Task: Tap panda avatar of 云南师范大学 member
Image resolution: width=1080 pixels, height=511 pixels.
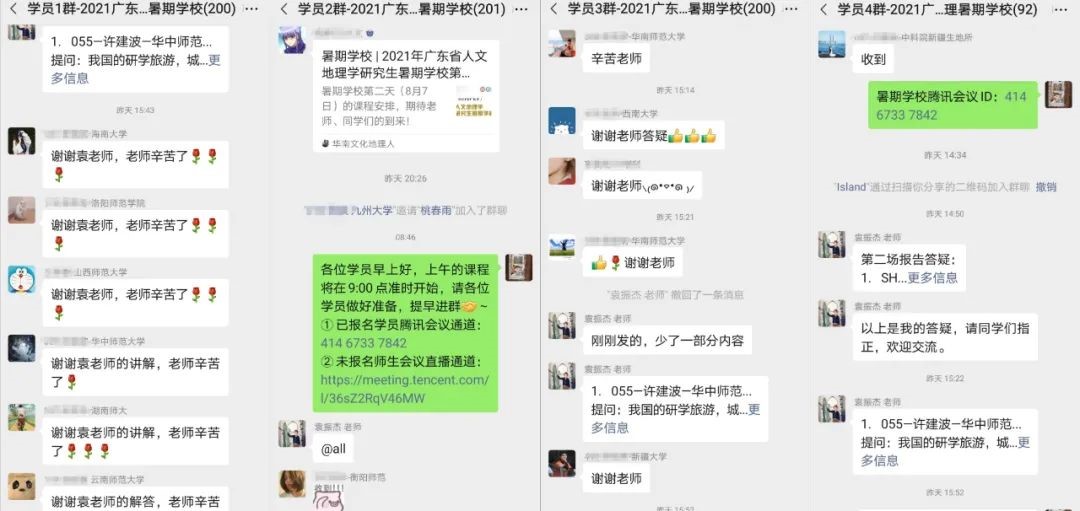Action: click(22, 486)
